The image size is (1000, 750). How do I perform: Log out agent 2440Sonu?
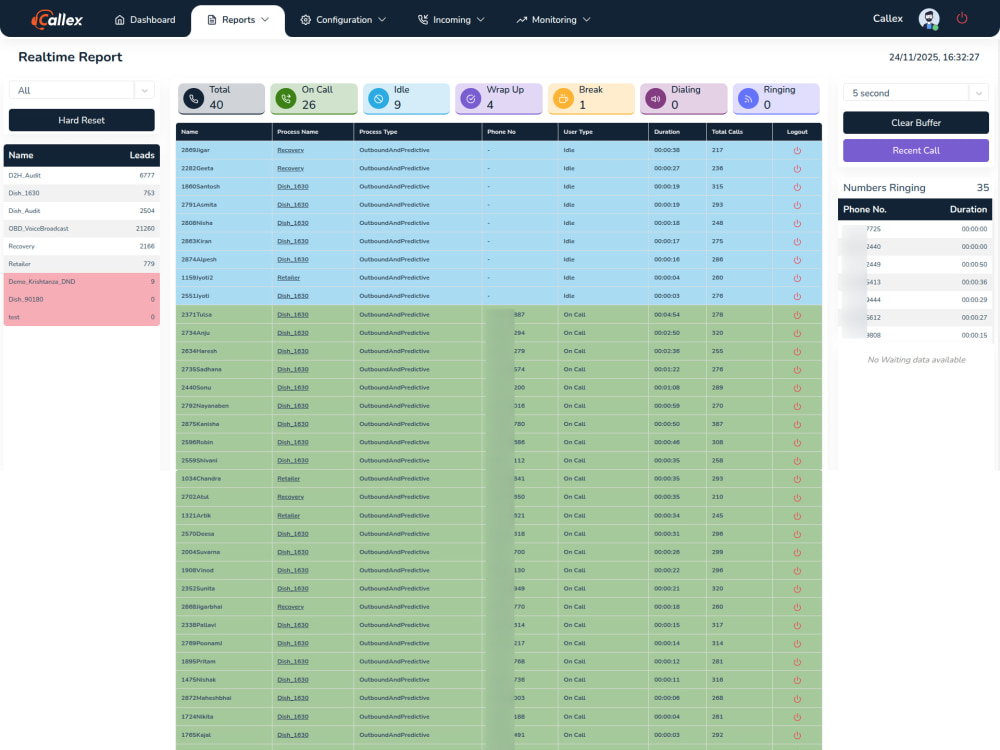tap(797, 388)
